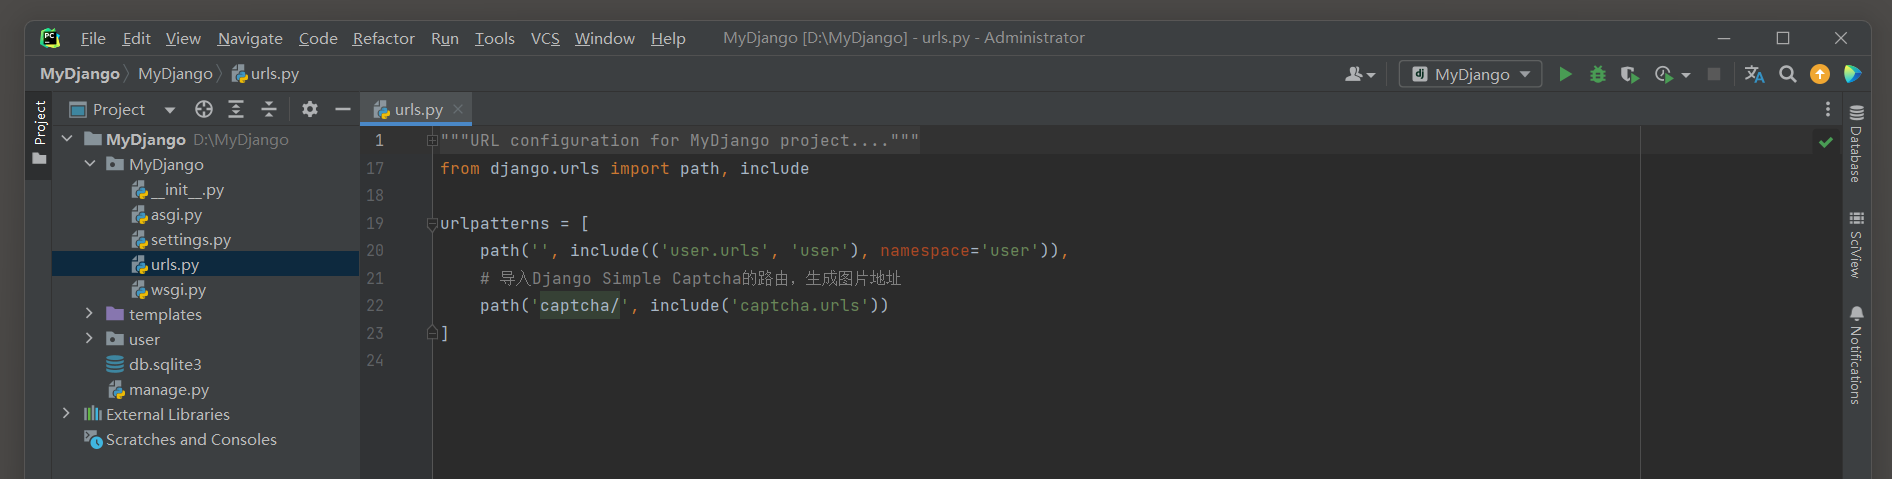Open the SciView tool window

[1856, 244]
